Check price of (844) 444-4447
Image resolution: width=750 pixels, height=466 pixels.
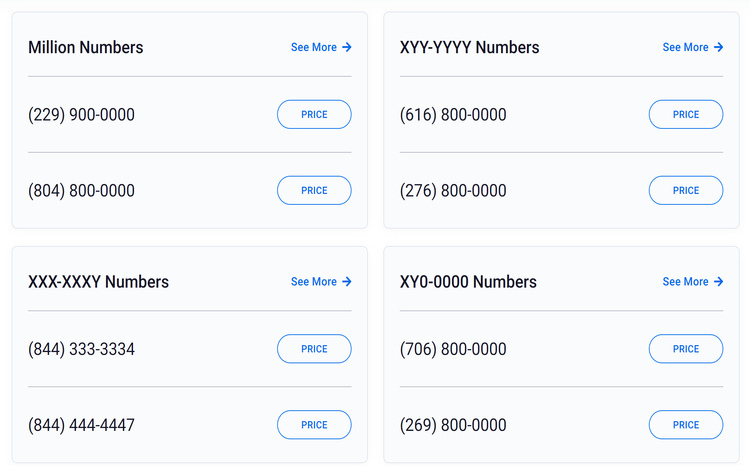314,425
